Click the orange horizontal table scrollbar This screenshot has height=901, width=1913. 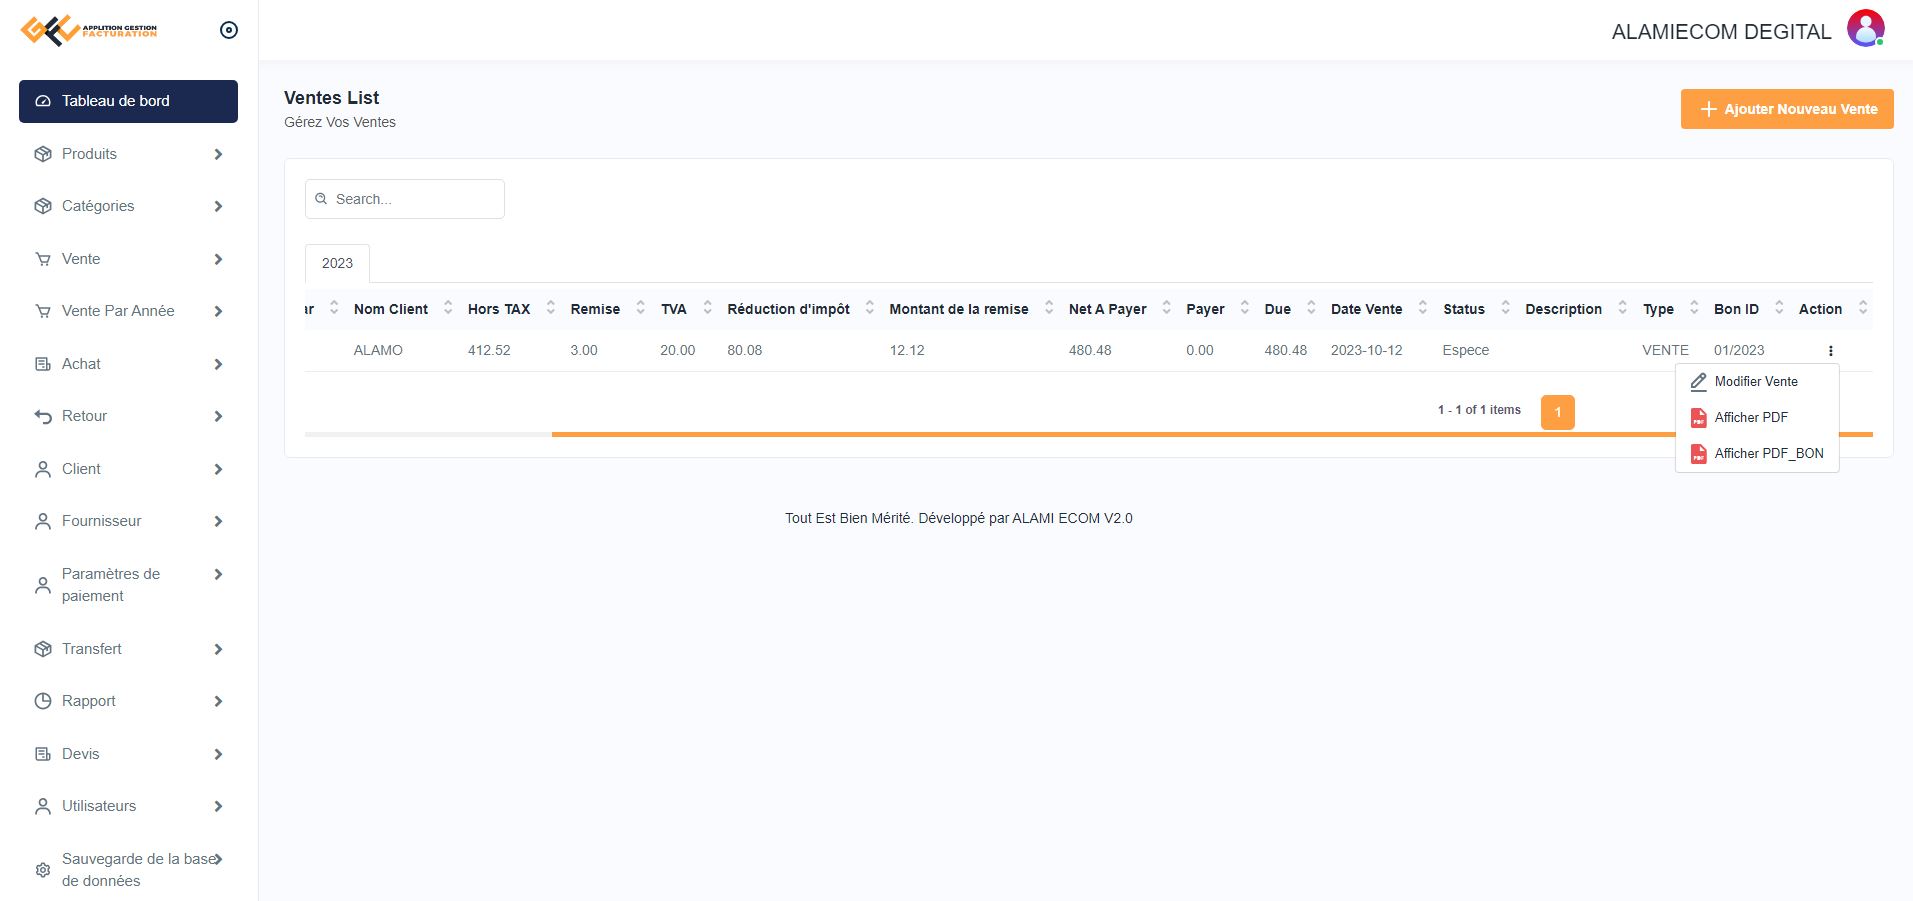click(x=1100, y=435)
